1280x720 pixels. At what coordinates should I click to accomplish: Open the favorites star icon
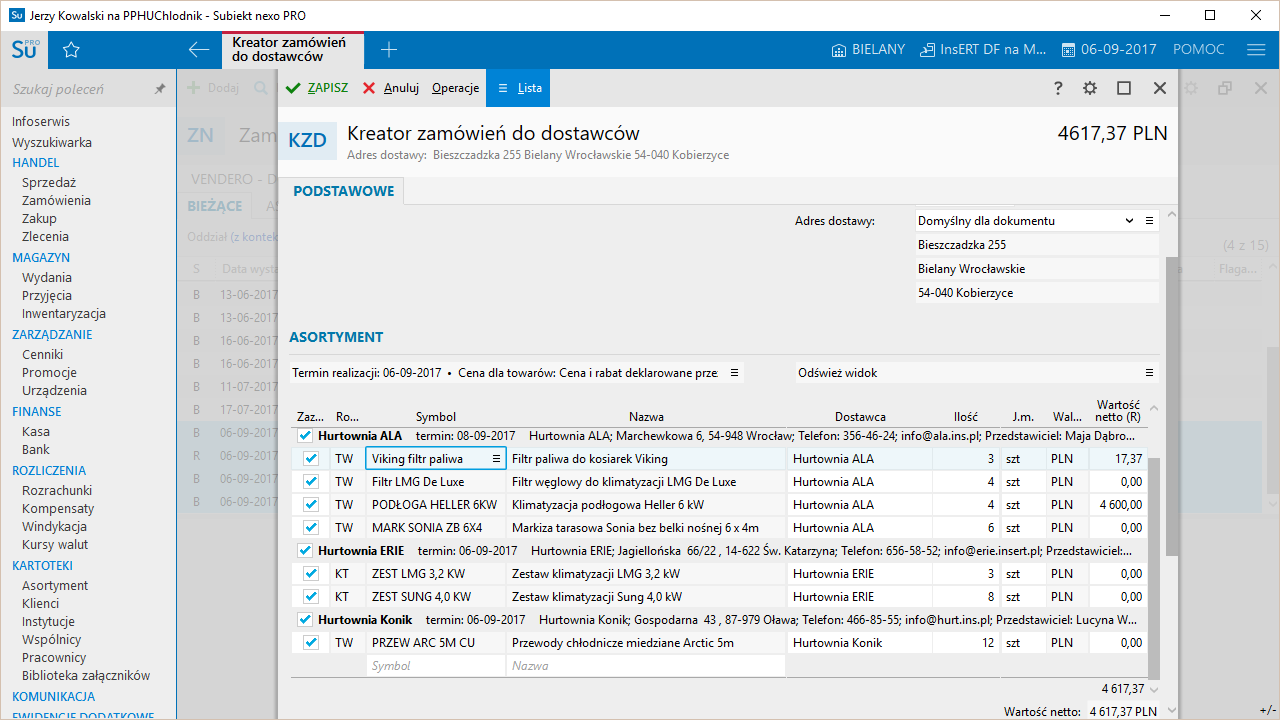(x=71, y=50)
